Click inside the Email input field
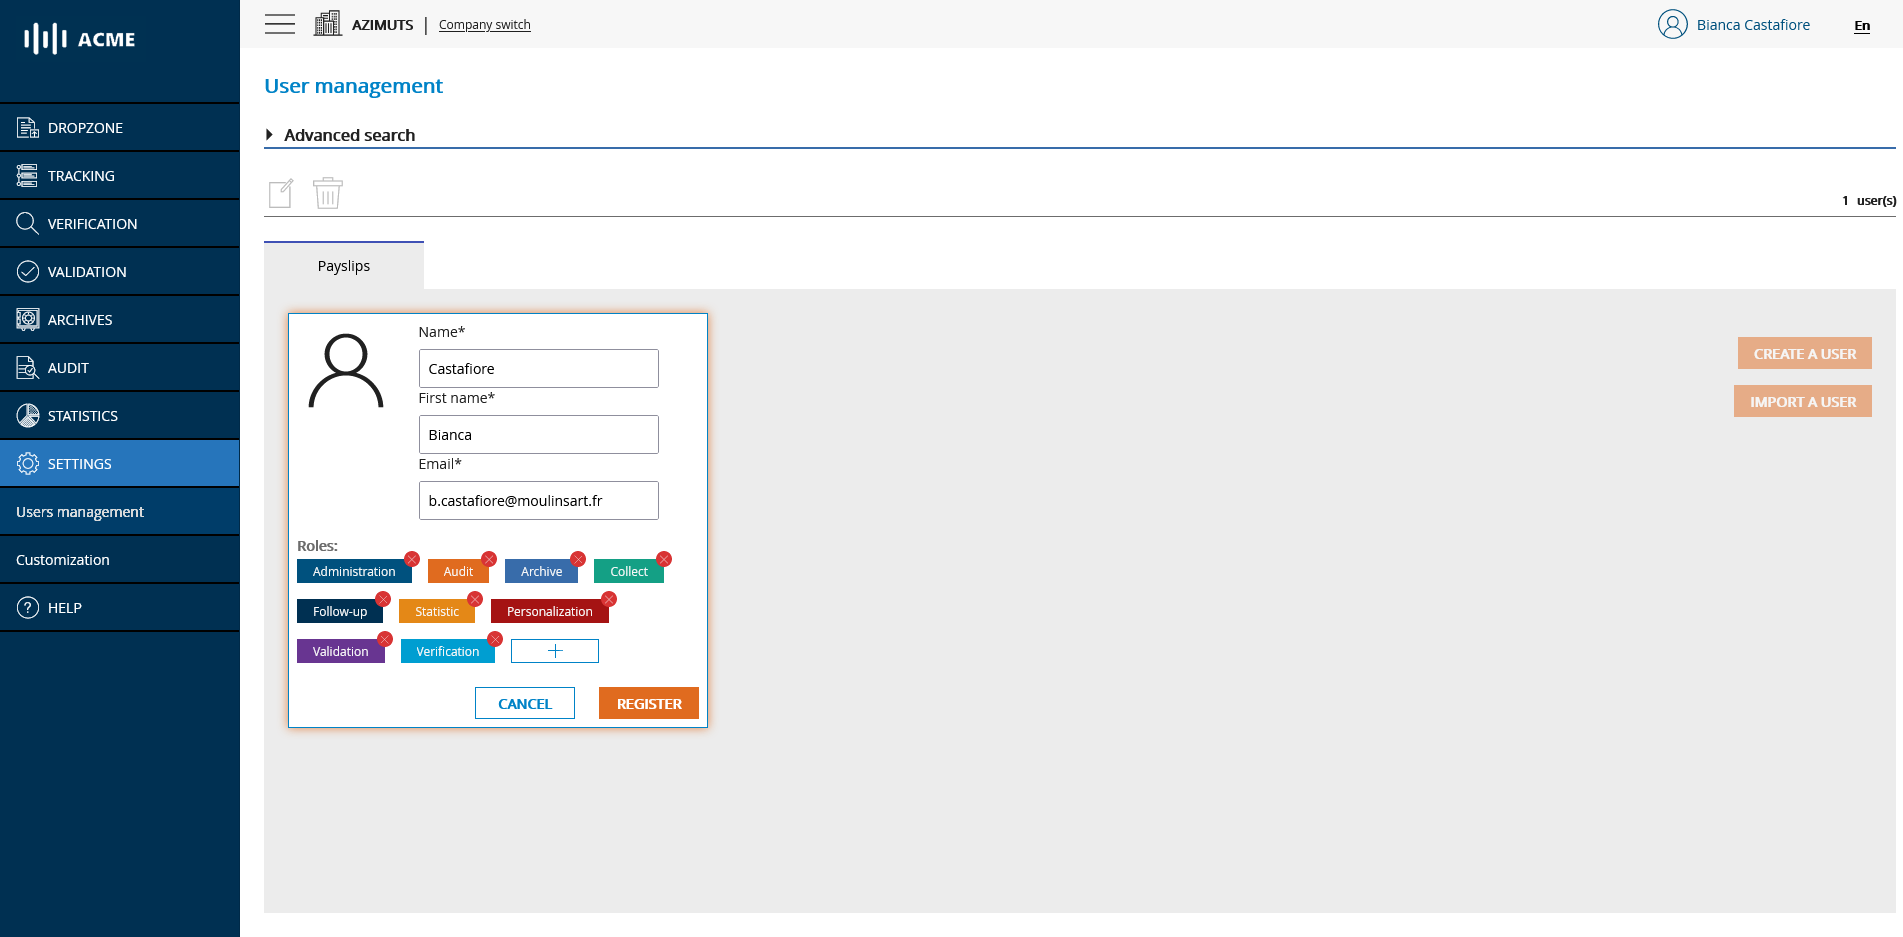The width and height of the screenshot is (1903, 937). (538, 500)
